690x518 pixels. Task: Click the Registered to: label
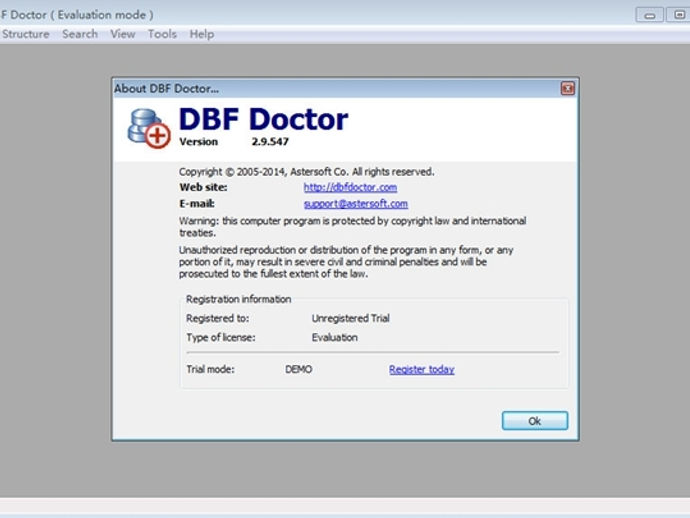(217, 318)
